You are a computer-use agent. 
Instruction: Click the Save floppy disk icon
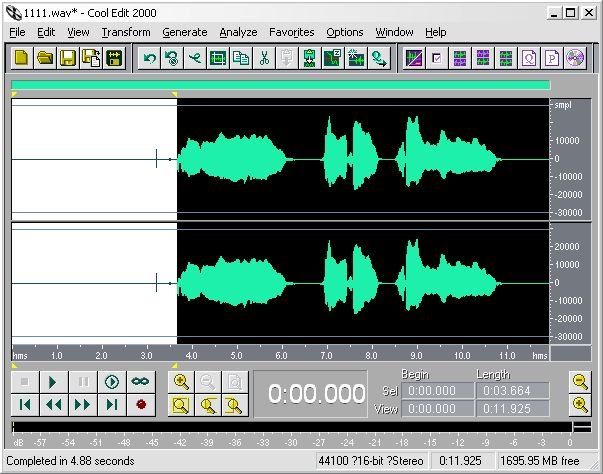coord(68,58)
